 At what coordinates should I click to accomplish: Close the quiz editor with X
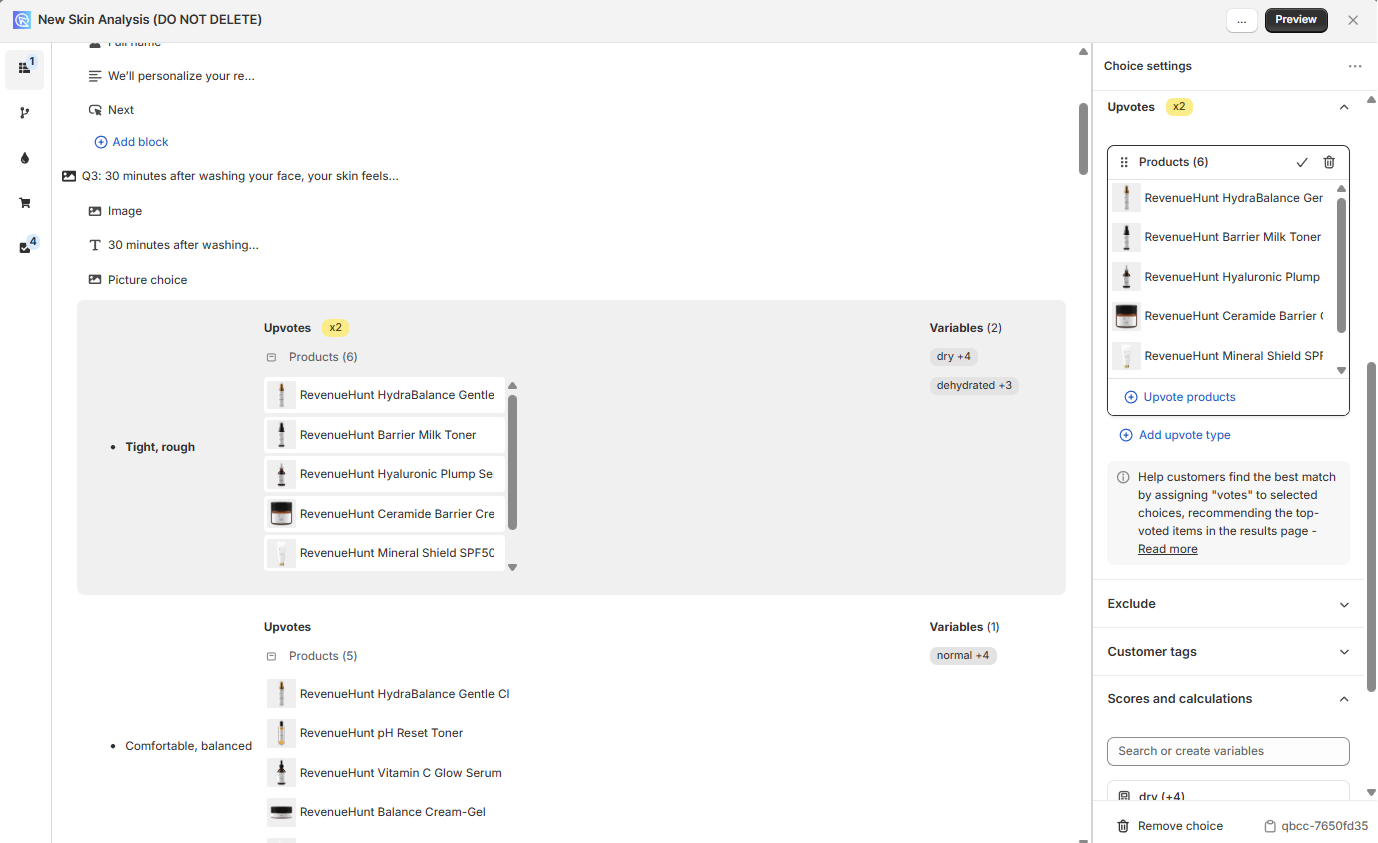click(1353, 20)
